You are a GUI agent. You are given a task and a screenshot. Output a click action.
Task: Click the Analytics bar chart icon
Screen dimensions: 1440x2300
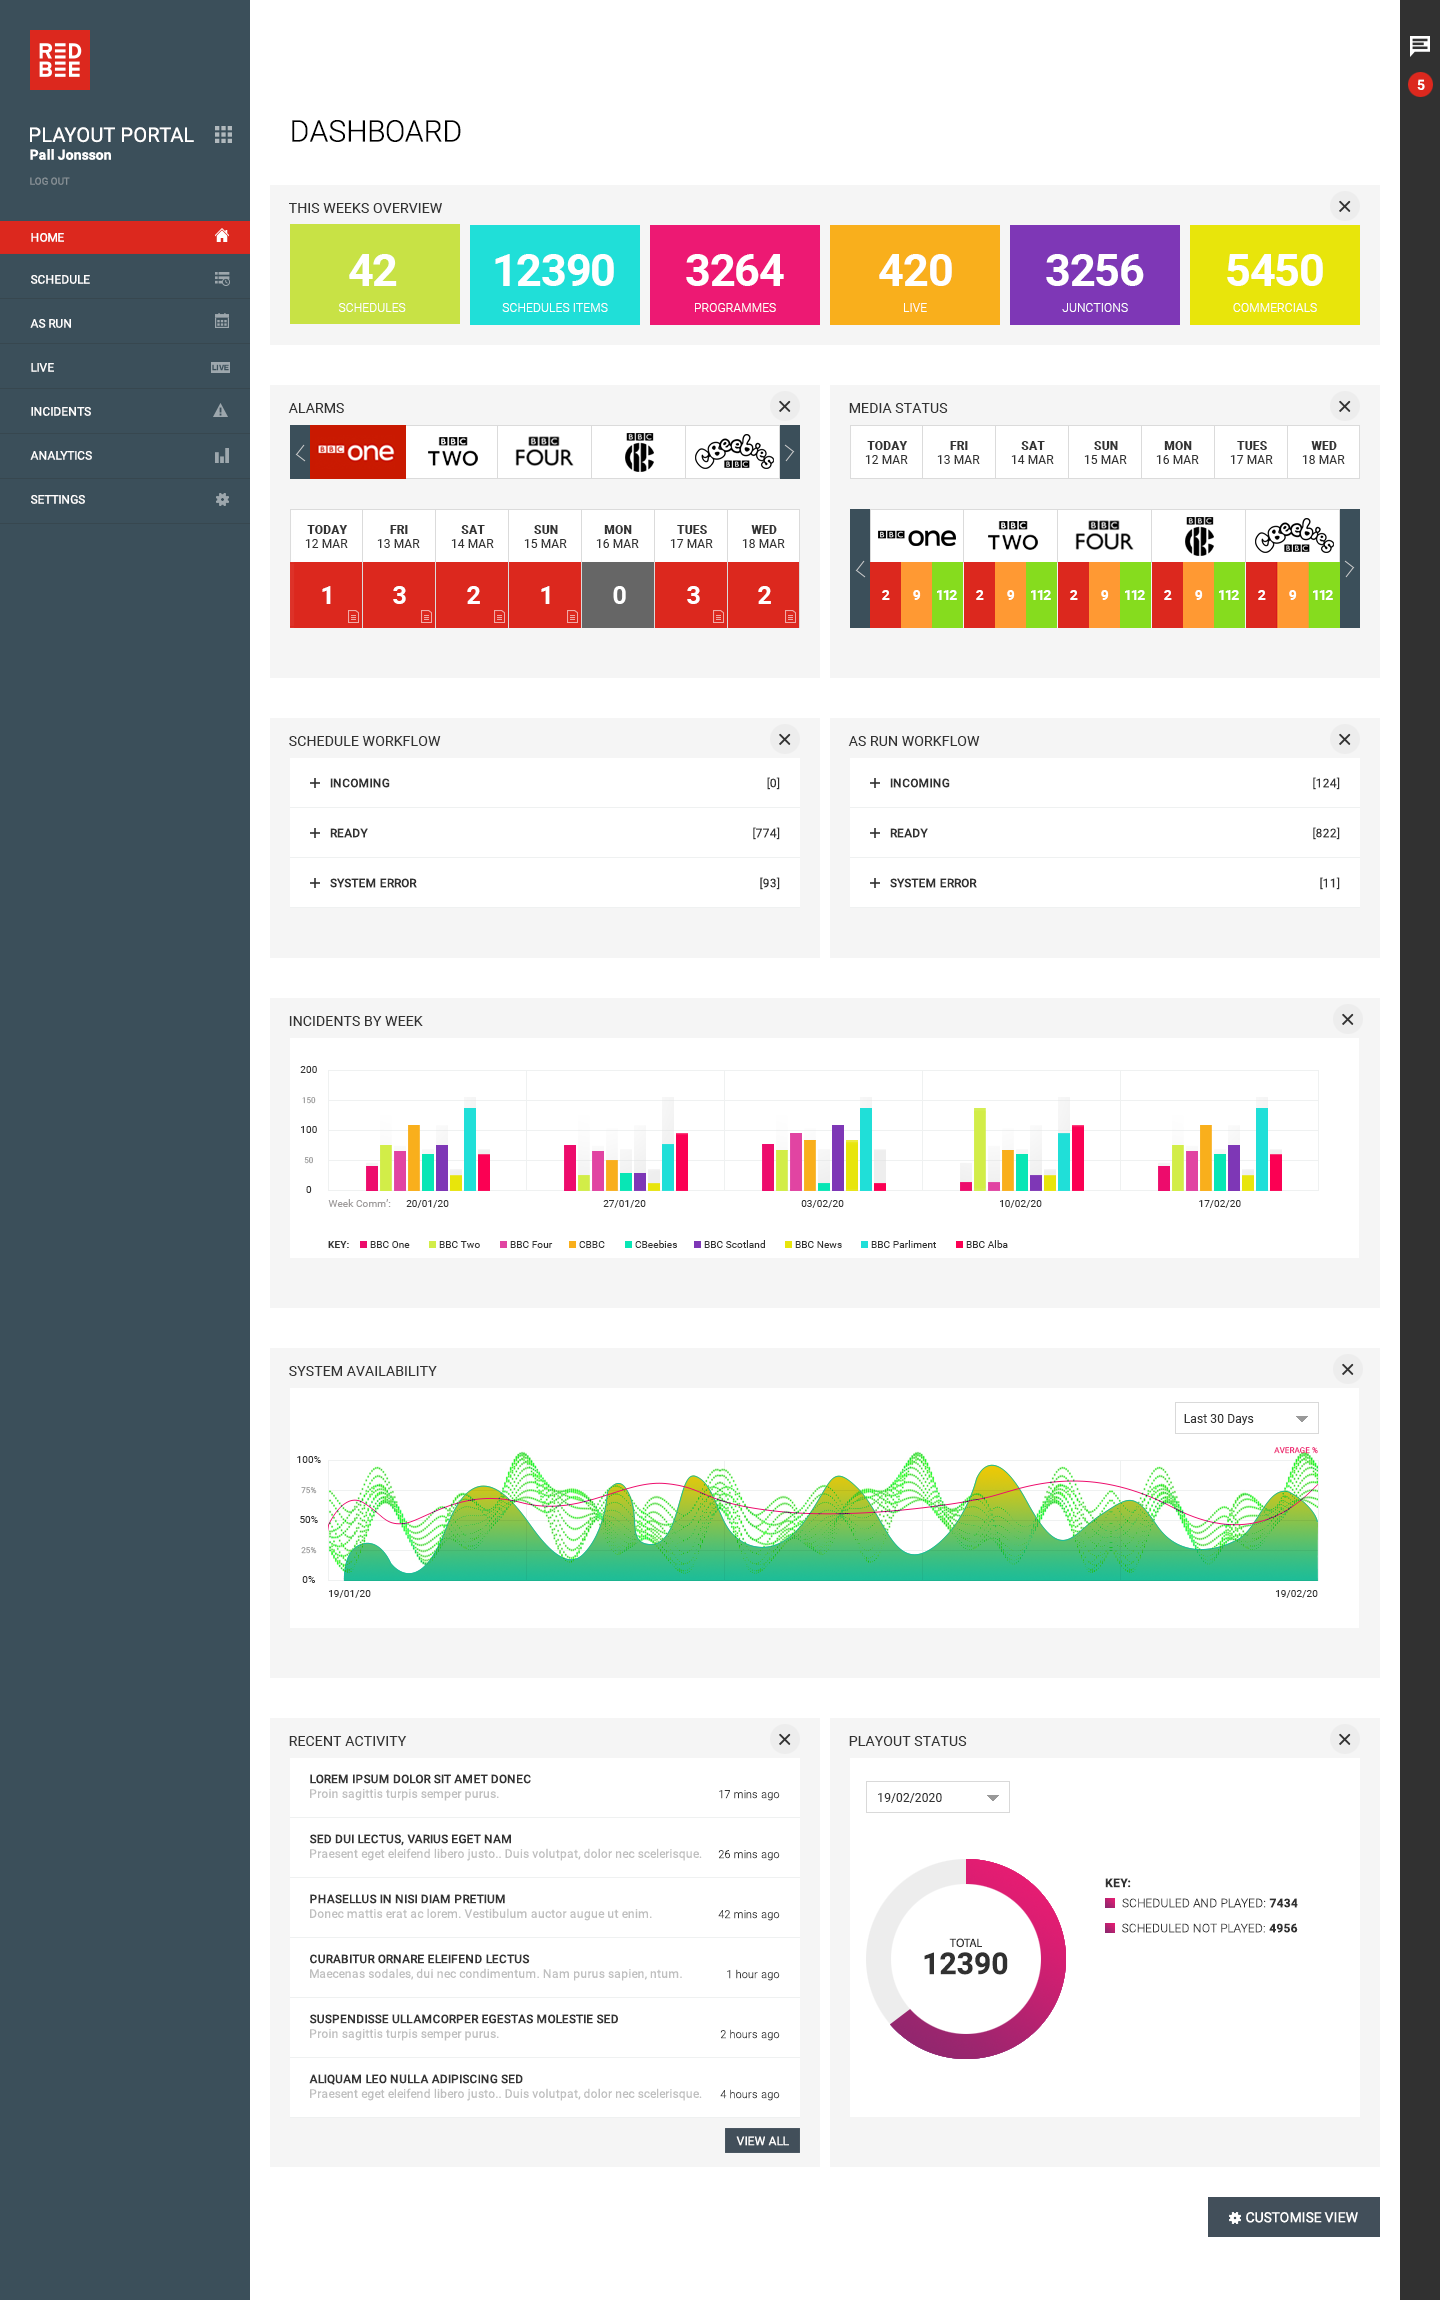(x=222, y=455)
